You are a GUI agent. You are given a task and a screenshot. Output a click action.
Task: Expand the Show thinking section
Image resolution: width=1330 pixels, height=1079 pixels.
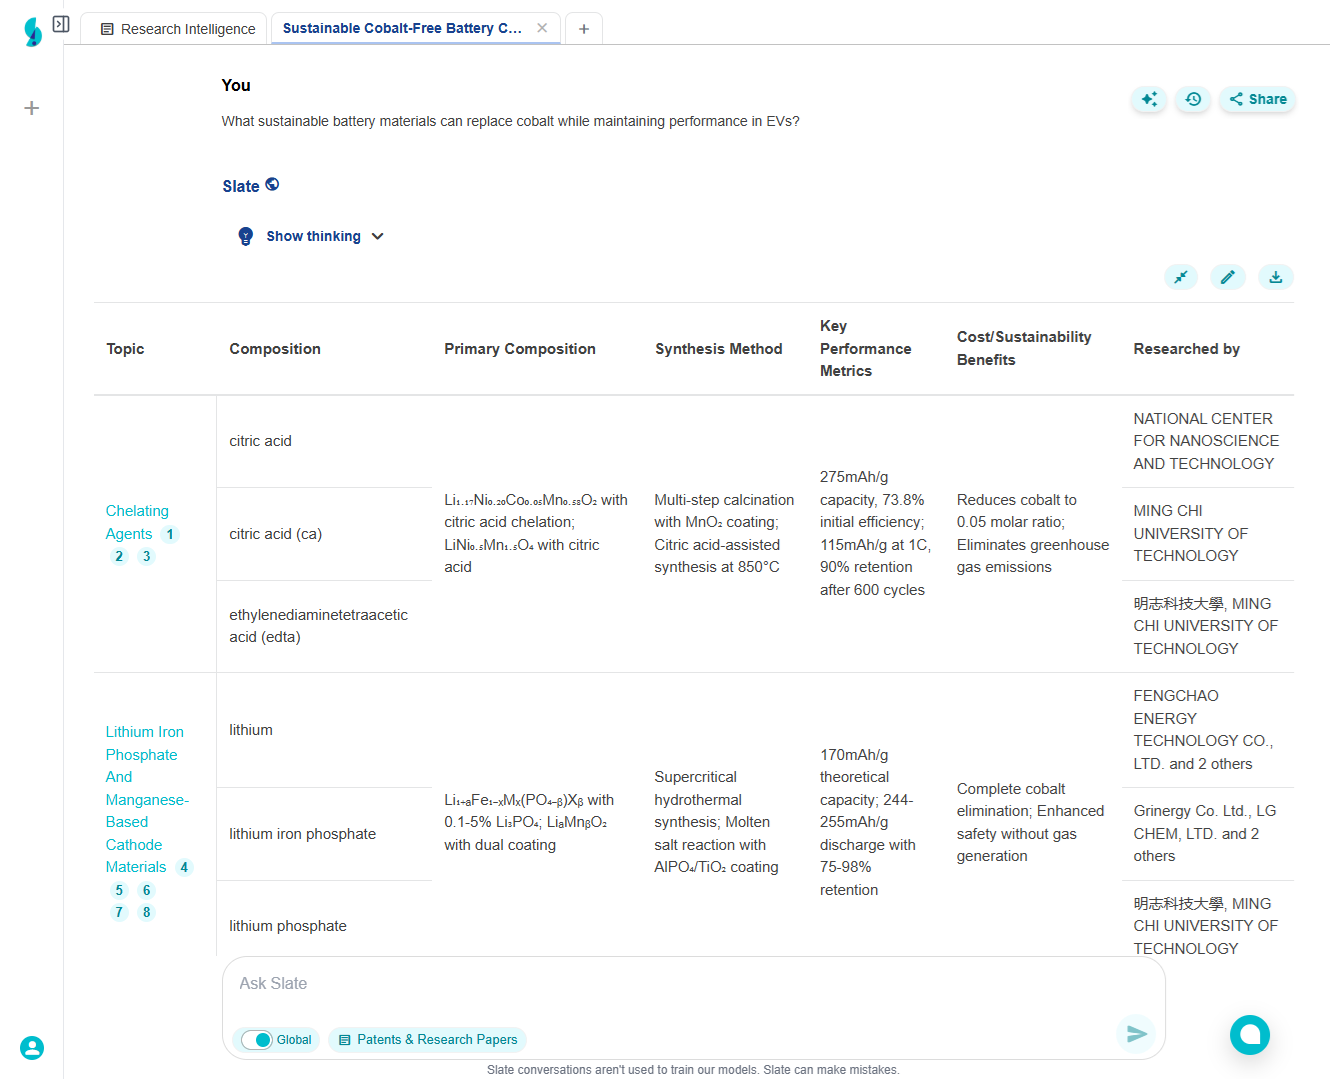coord(311,237)
